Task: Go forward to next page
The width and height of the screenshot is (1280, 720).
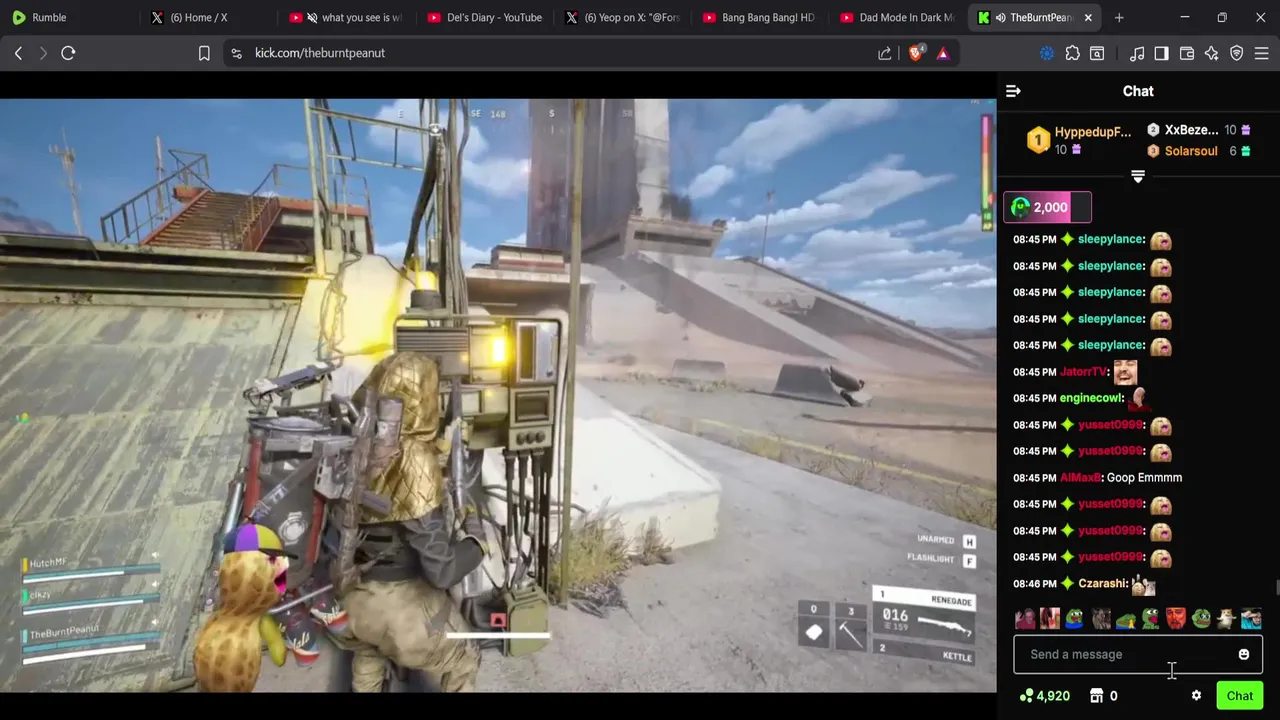Action: pos(43,53)
